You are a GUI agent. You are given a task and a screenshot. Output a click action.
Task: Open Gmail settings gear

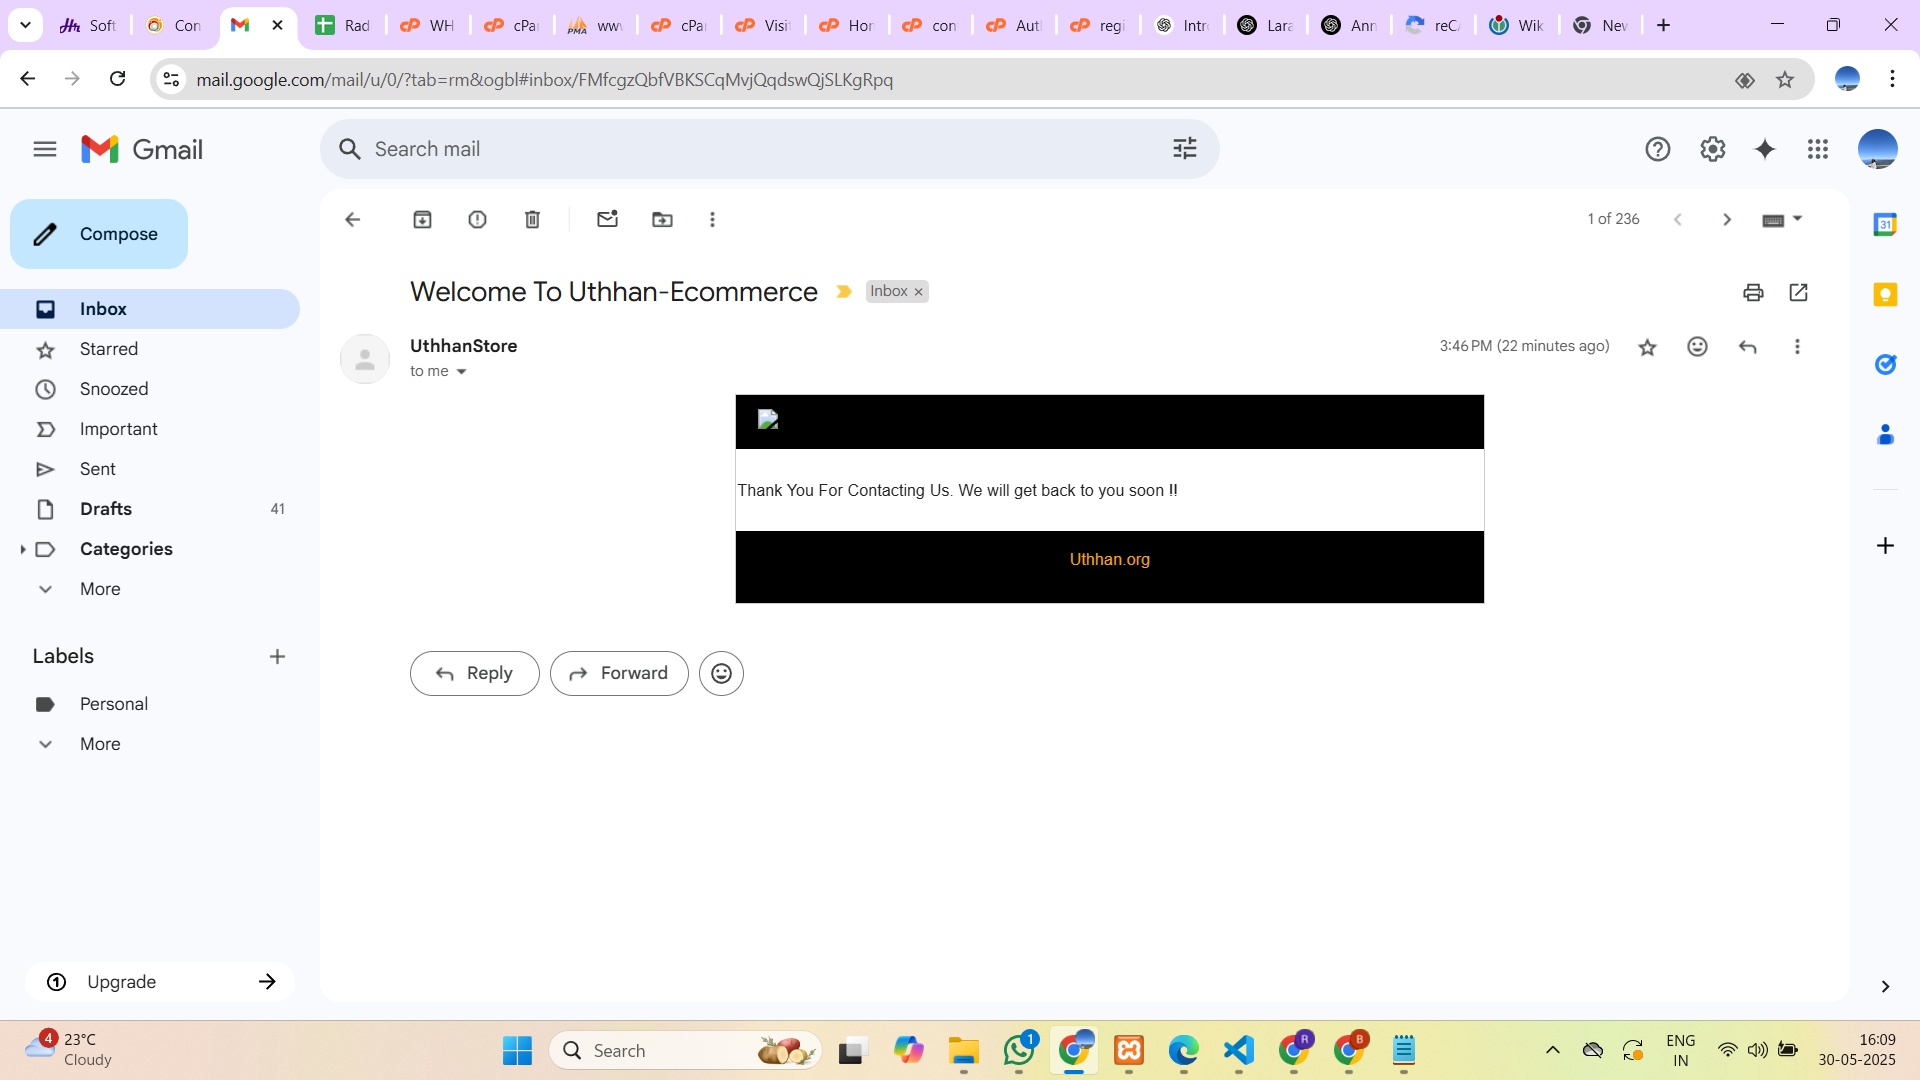tap(1712, 149)
